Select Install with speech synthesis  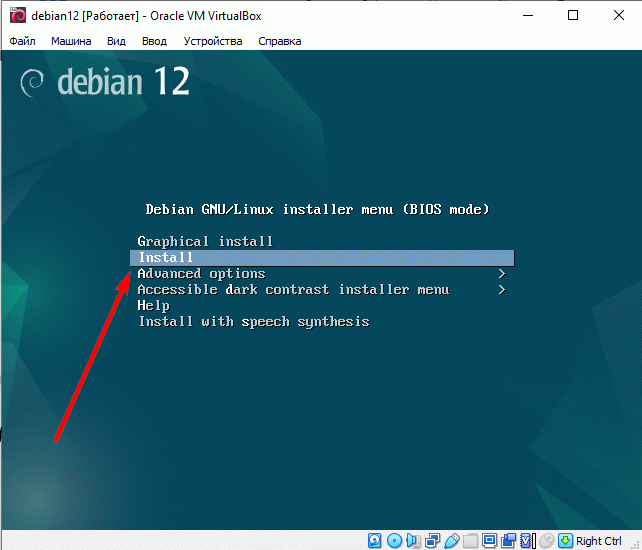click(x=254, y=322)
